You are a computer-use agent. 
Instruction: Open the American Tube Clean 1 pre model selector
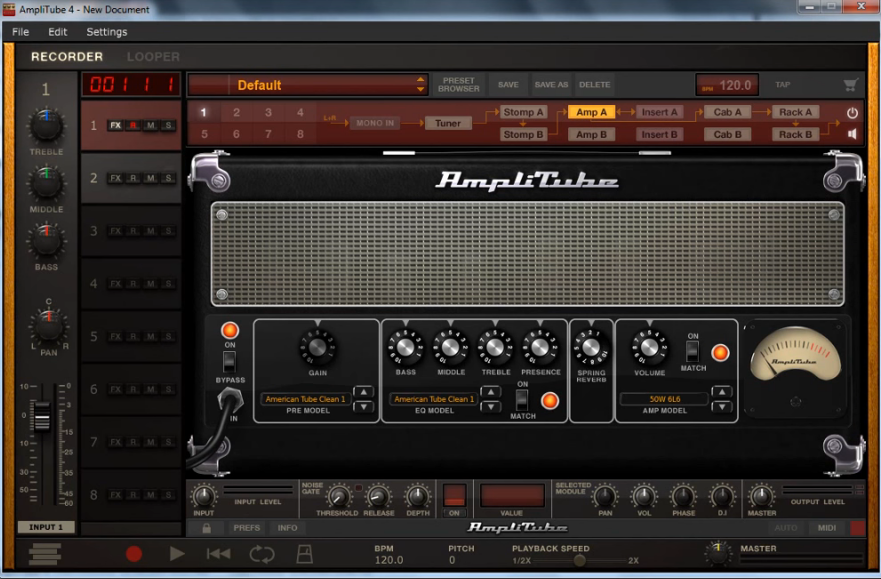pyautogui.click(x=305, y=399)
